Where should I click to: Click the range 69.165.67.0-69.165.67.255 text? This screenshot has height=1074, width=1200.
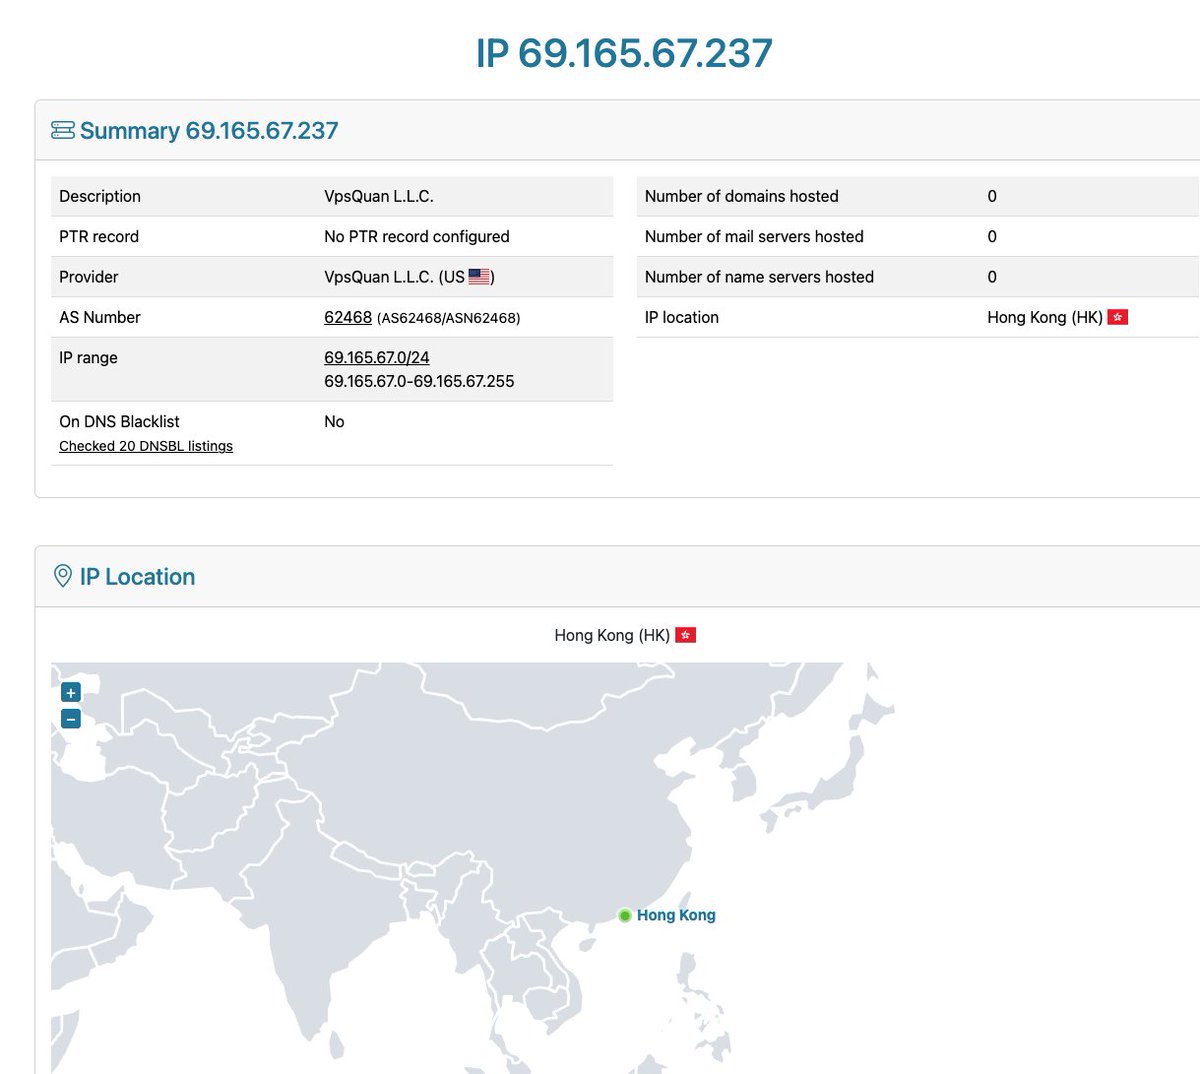coord(419,381)
